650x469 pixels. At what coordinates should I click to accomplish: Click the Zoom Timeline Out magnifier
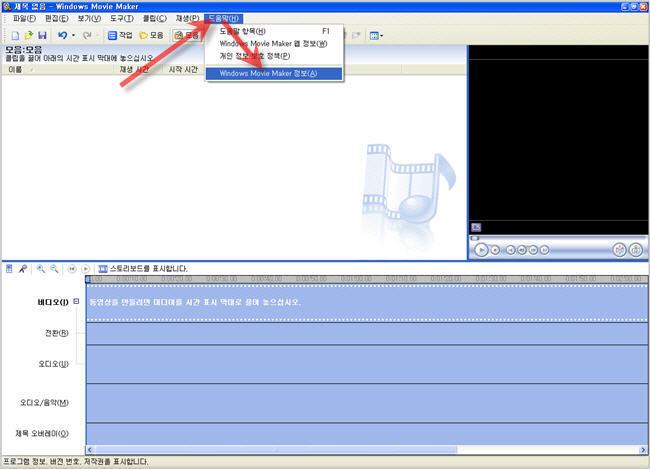[x=54, y=269]
